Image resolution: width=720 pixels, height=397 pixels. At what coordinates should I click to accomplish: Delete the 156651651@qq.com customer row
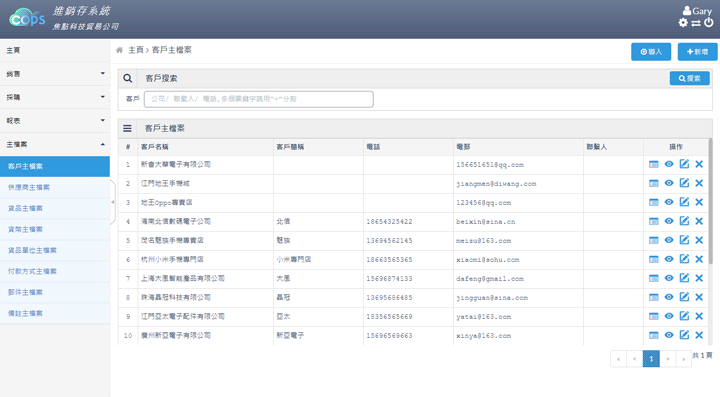point(699,164)
